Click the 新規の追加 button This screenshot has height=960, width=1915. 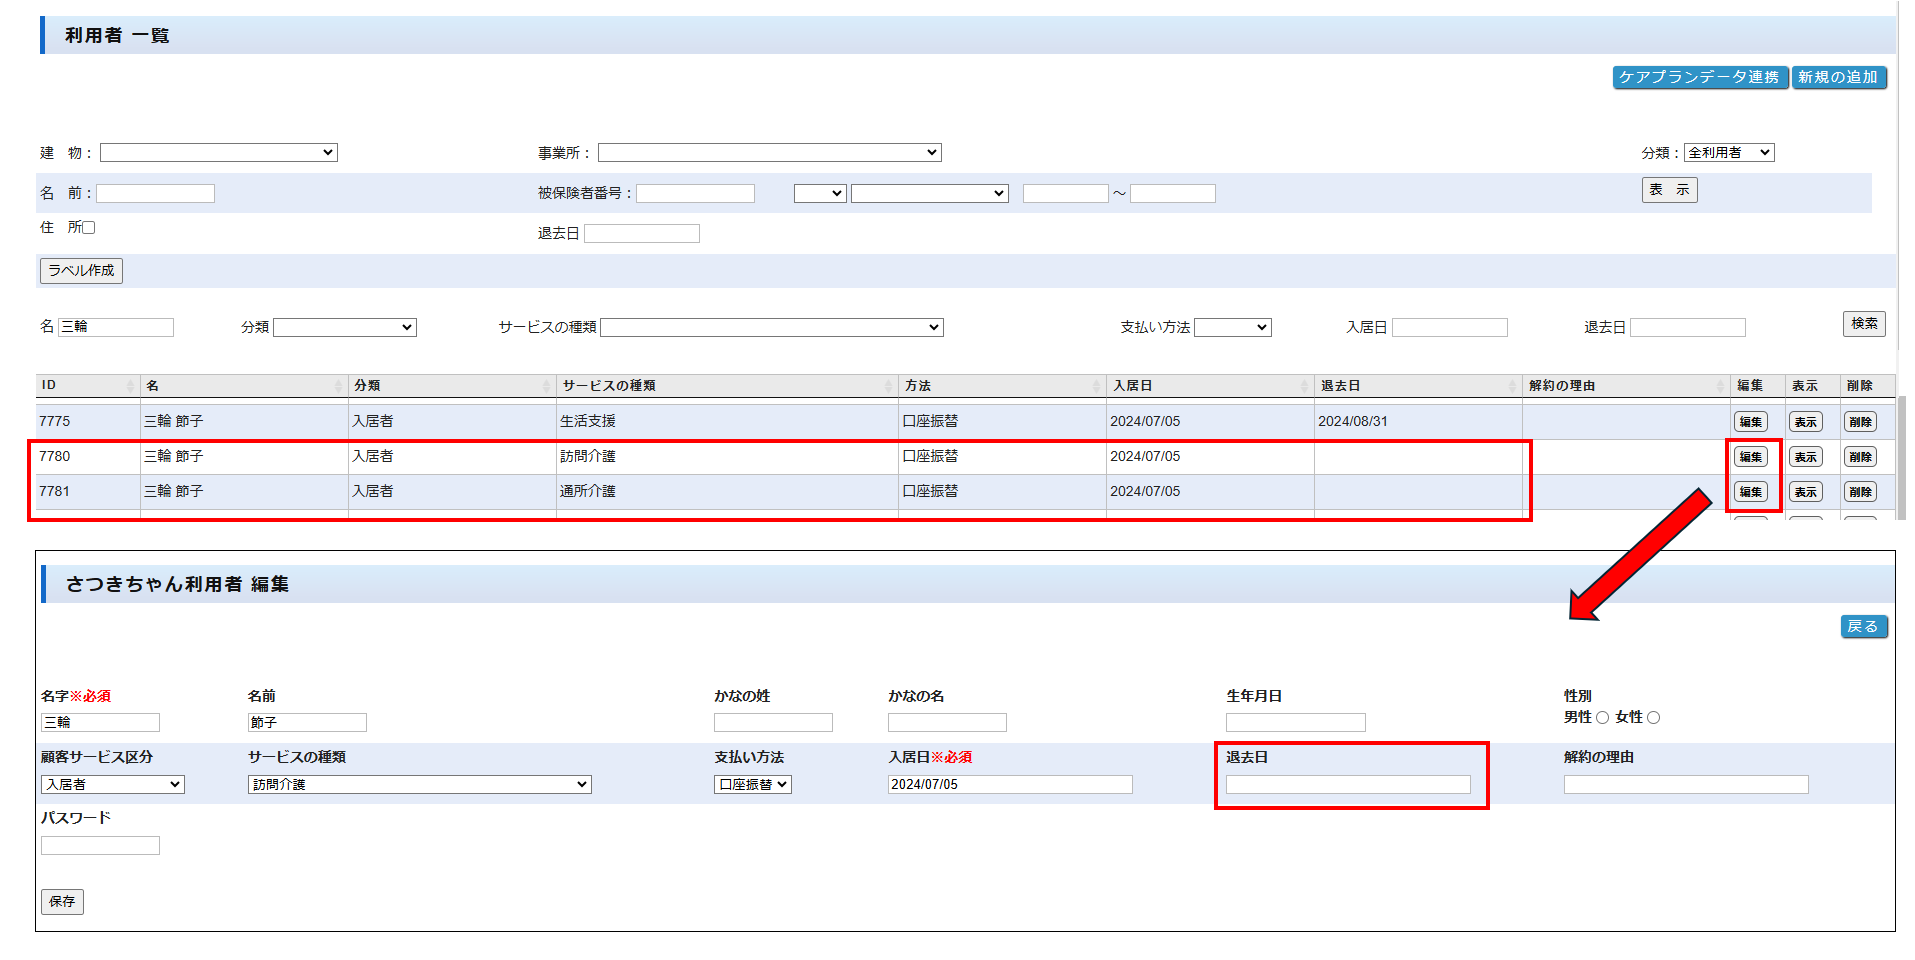click(x=1838, y=77)
